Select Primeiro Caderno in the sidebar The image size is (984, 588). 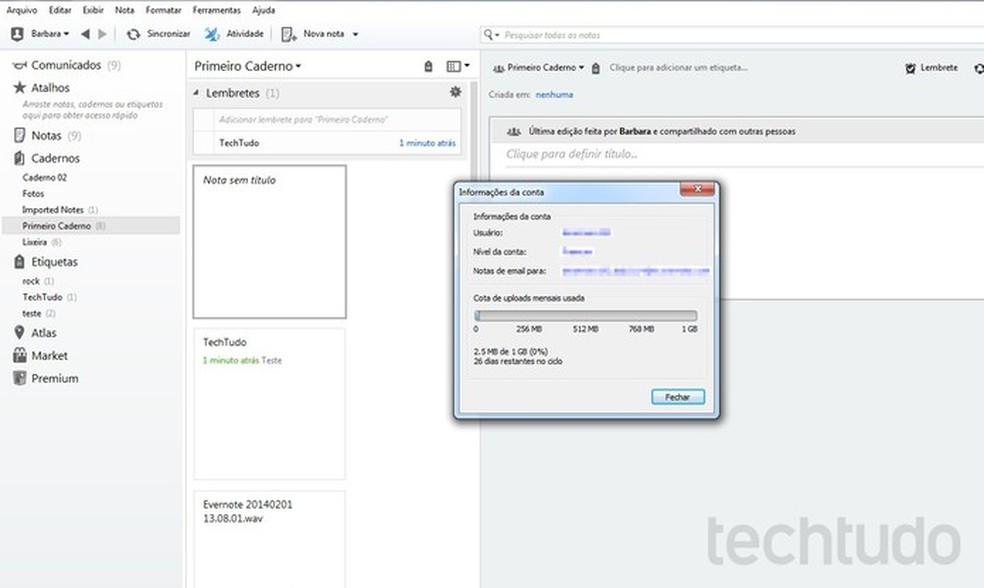[91, 226]
